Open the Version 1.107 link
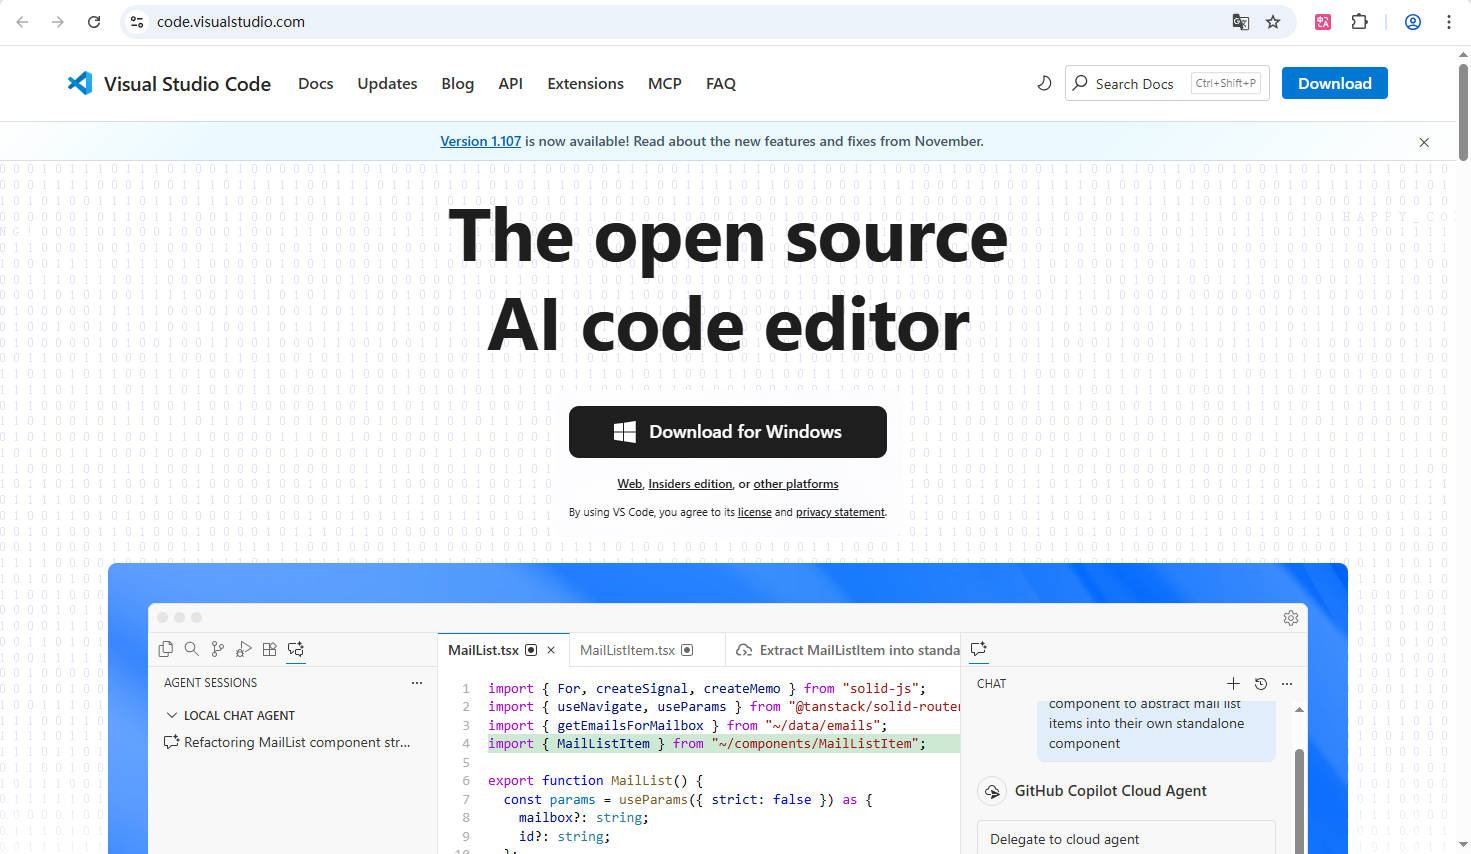The width and height of the screenshot is (1471, 854). point(480,142)
